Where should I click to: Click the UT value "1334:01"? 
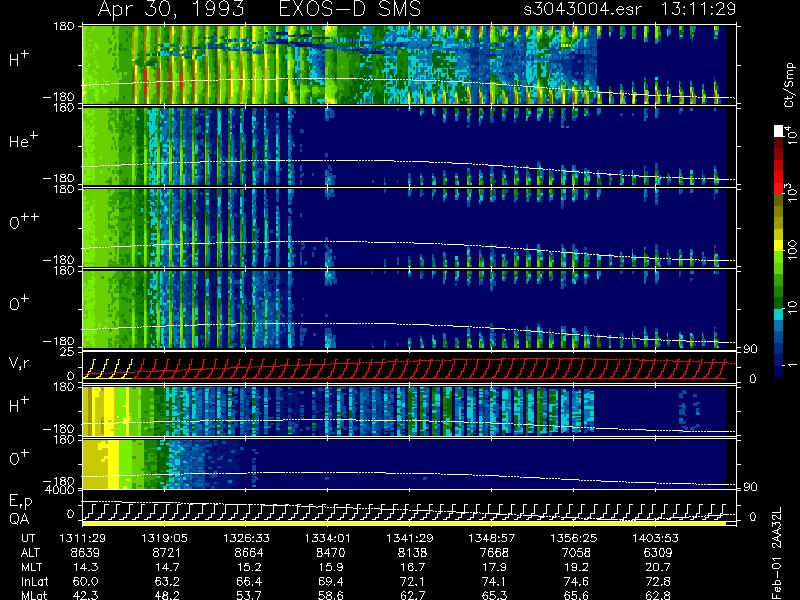coord(328,538)
